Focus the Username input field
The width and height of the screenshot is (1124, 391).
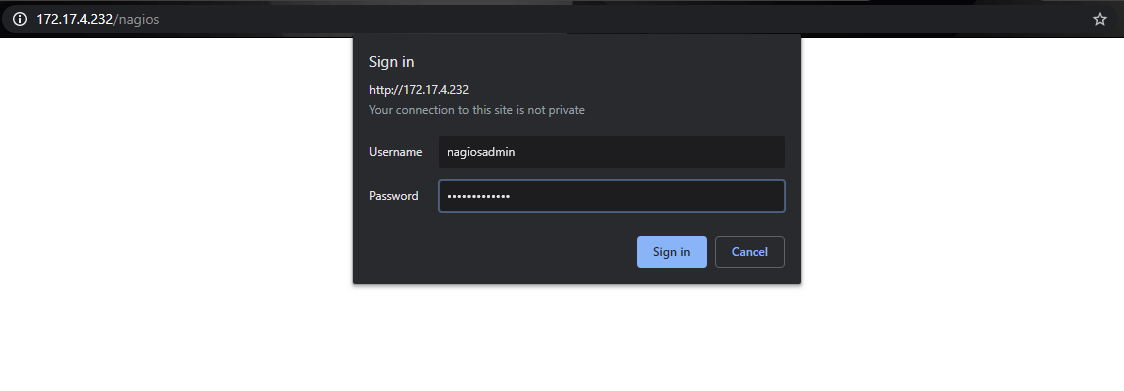tap(611, 152)
